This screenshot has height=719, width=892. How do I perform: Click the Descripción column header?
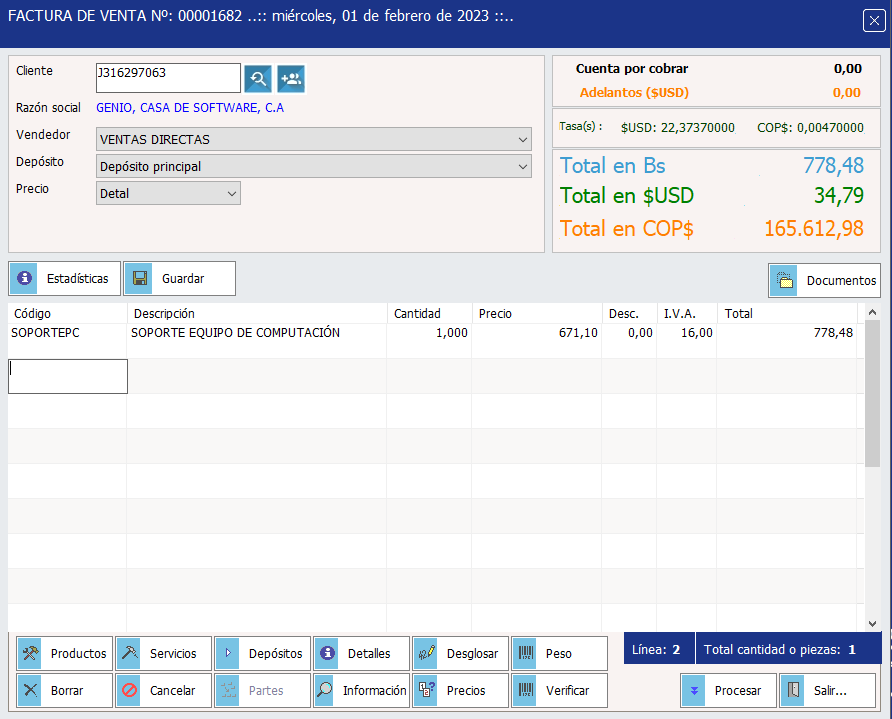pyautogui.click(x=256, y=313)
